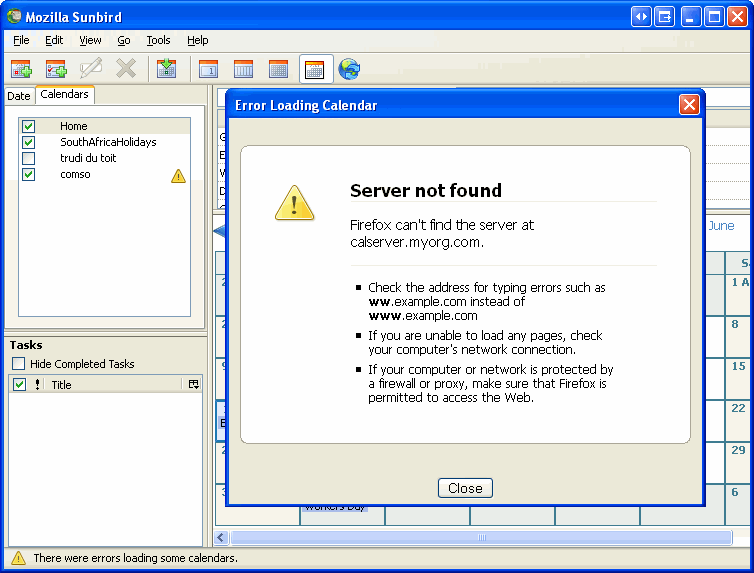Select the comso calendar name
The height and width of the screenshot is (573, 754).
pyautogui.click(x=75, y=174)
